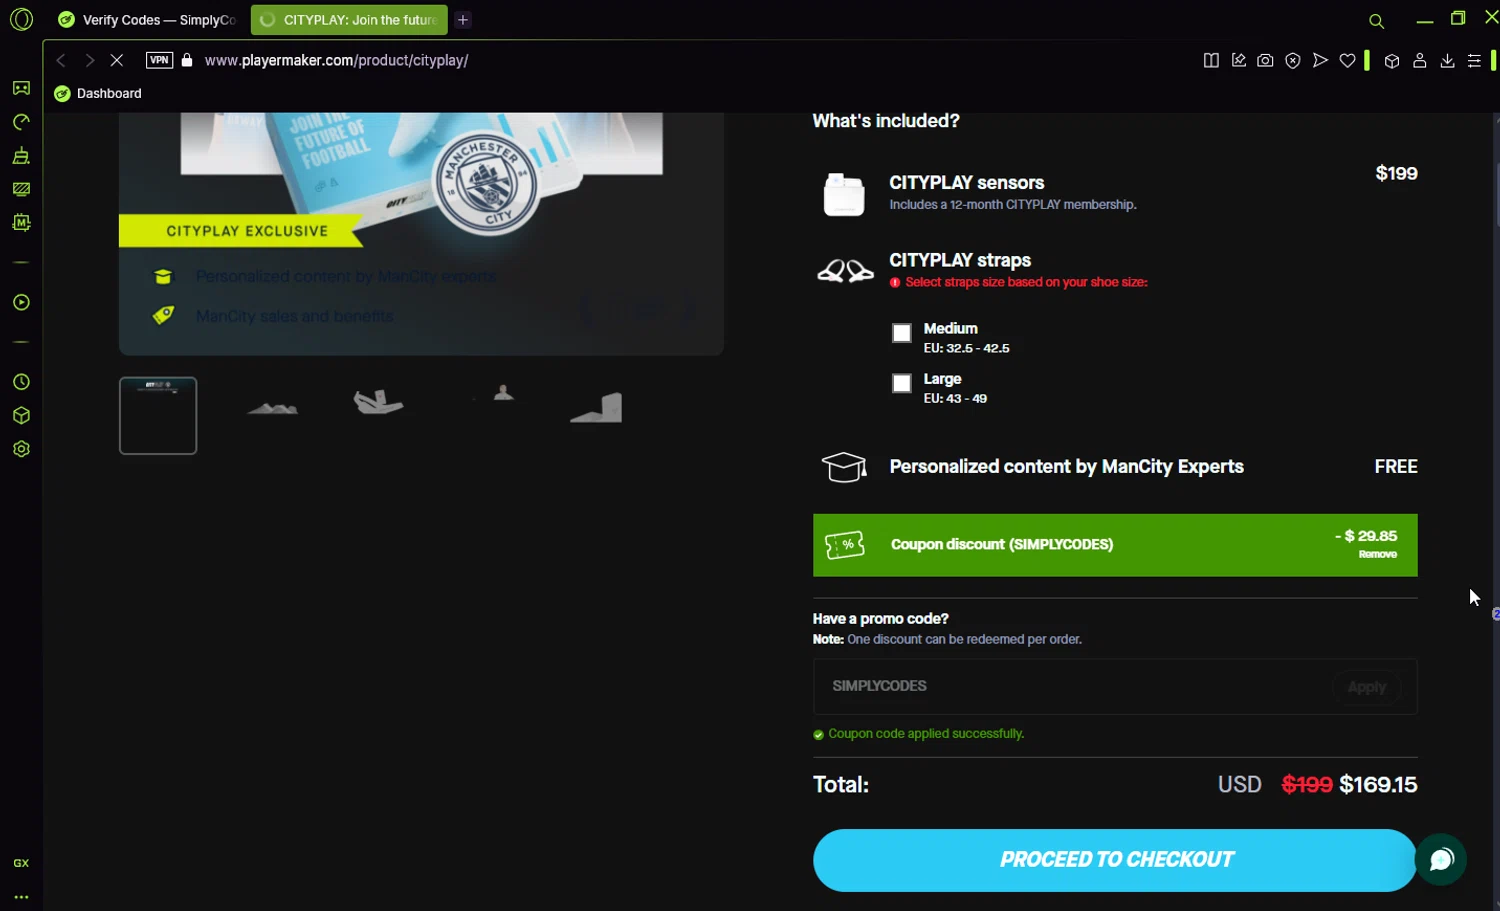
Task: Select the fourth product gallery thumbnail
Action: point(503,394)
